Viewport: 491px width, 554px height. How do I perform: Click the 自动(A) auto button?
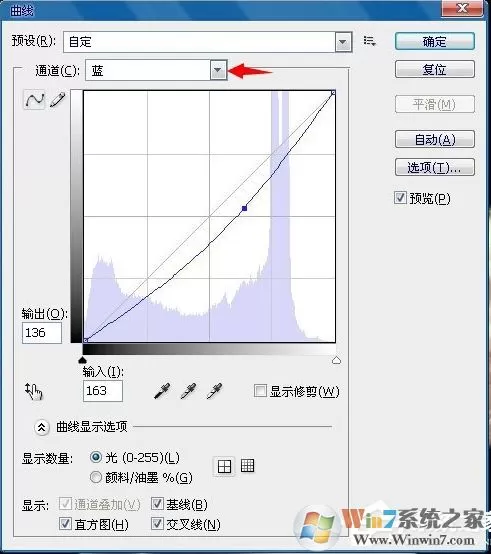(x=434, y=139)
